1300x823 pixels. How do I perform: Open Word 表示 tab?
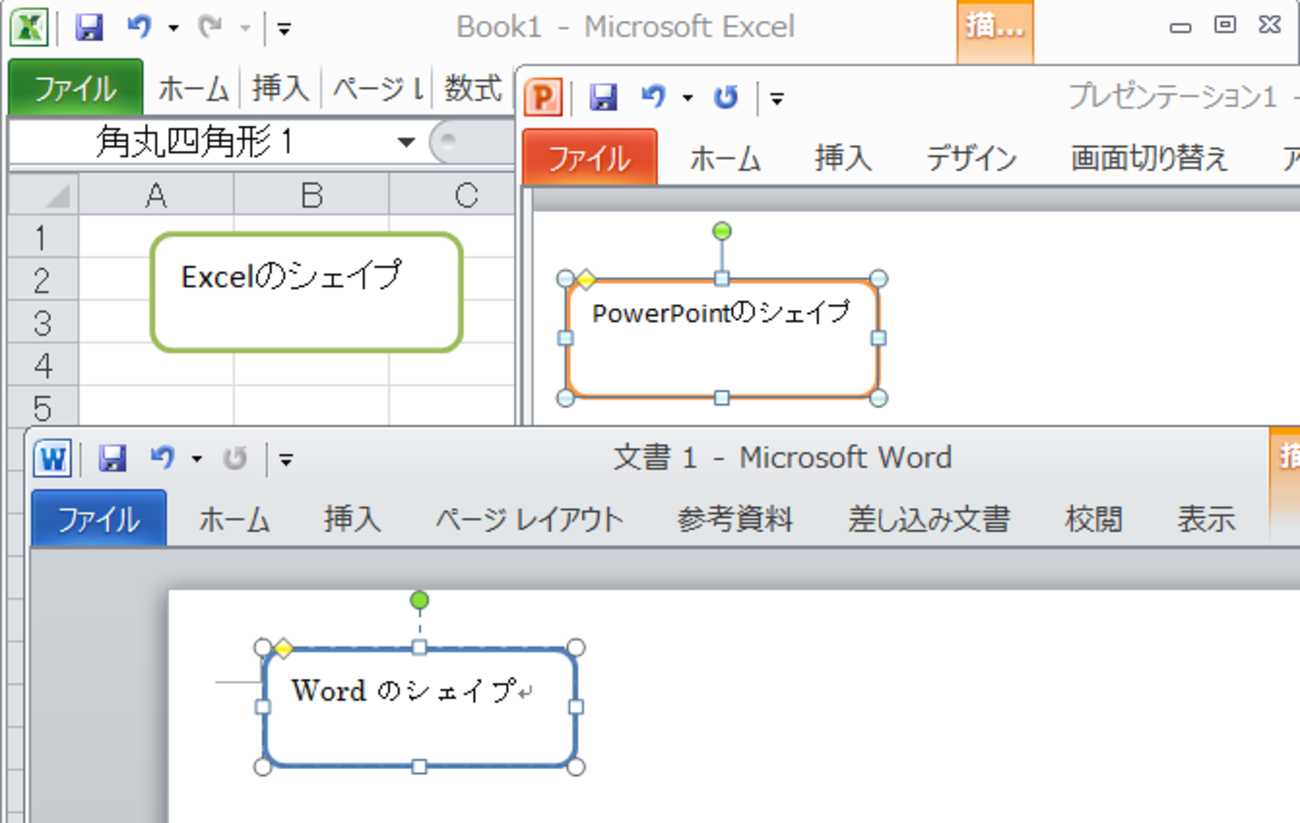pos(1205,519)
